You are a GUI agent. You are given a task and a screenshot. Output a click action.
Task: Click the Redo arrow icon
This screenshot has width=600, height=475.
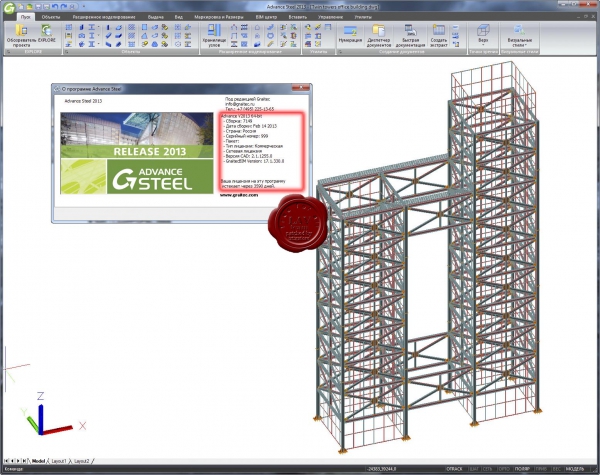(x=64, y=7)
